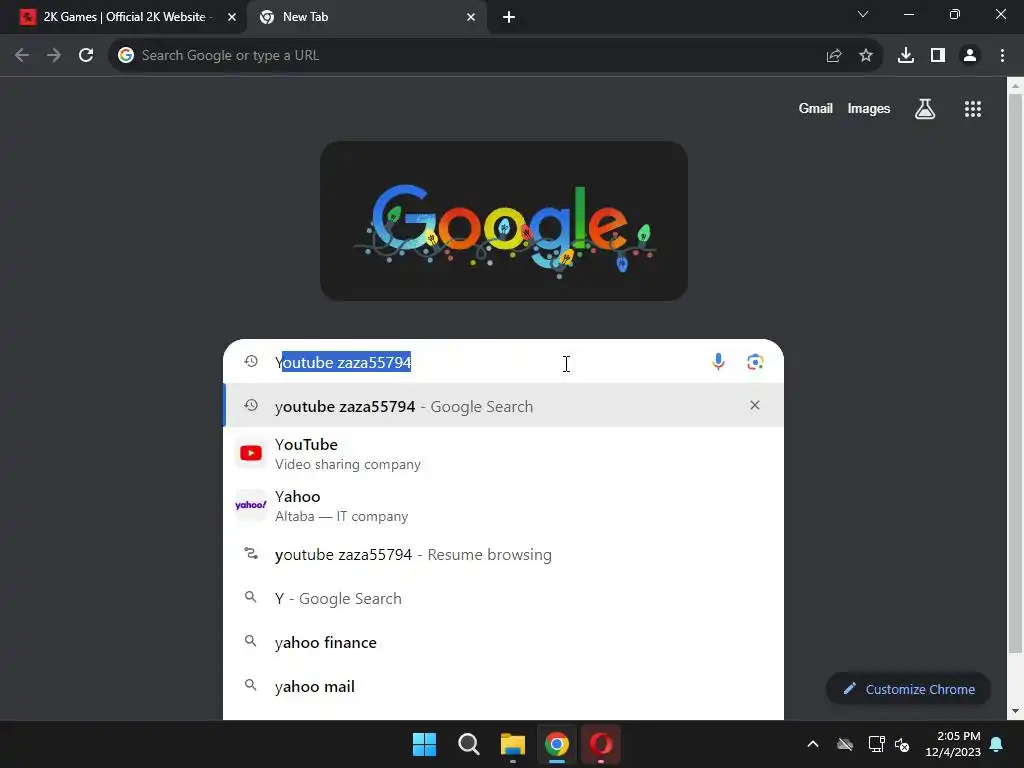Click the YouTube logo icon in suggestions

(x=251, y=453)
